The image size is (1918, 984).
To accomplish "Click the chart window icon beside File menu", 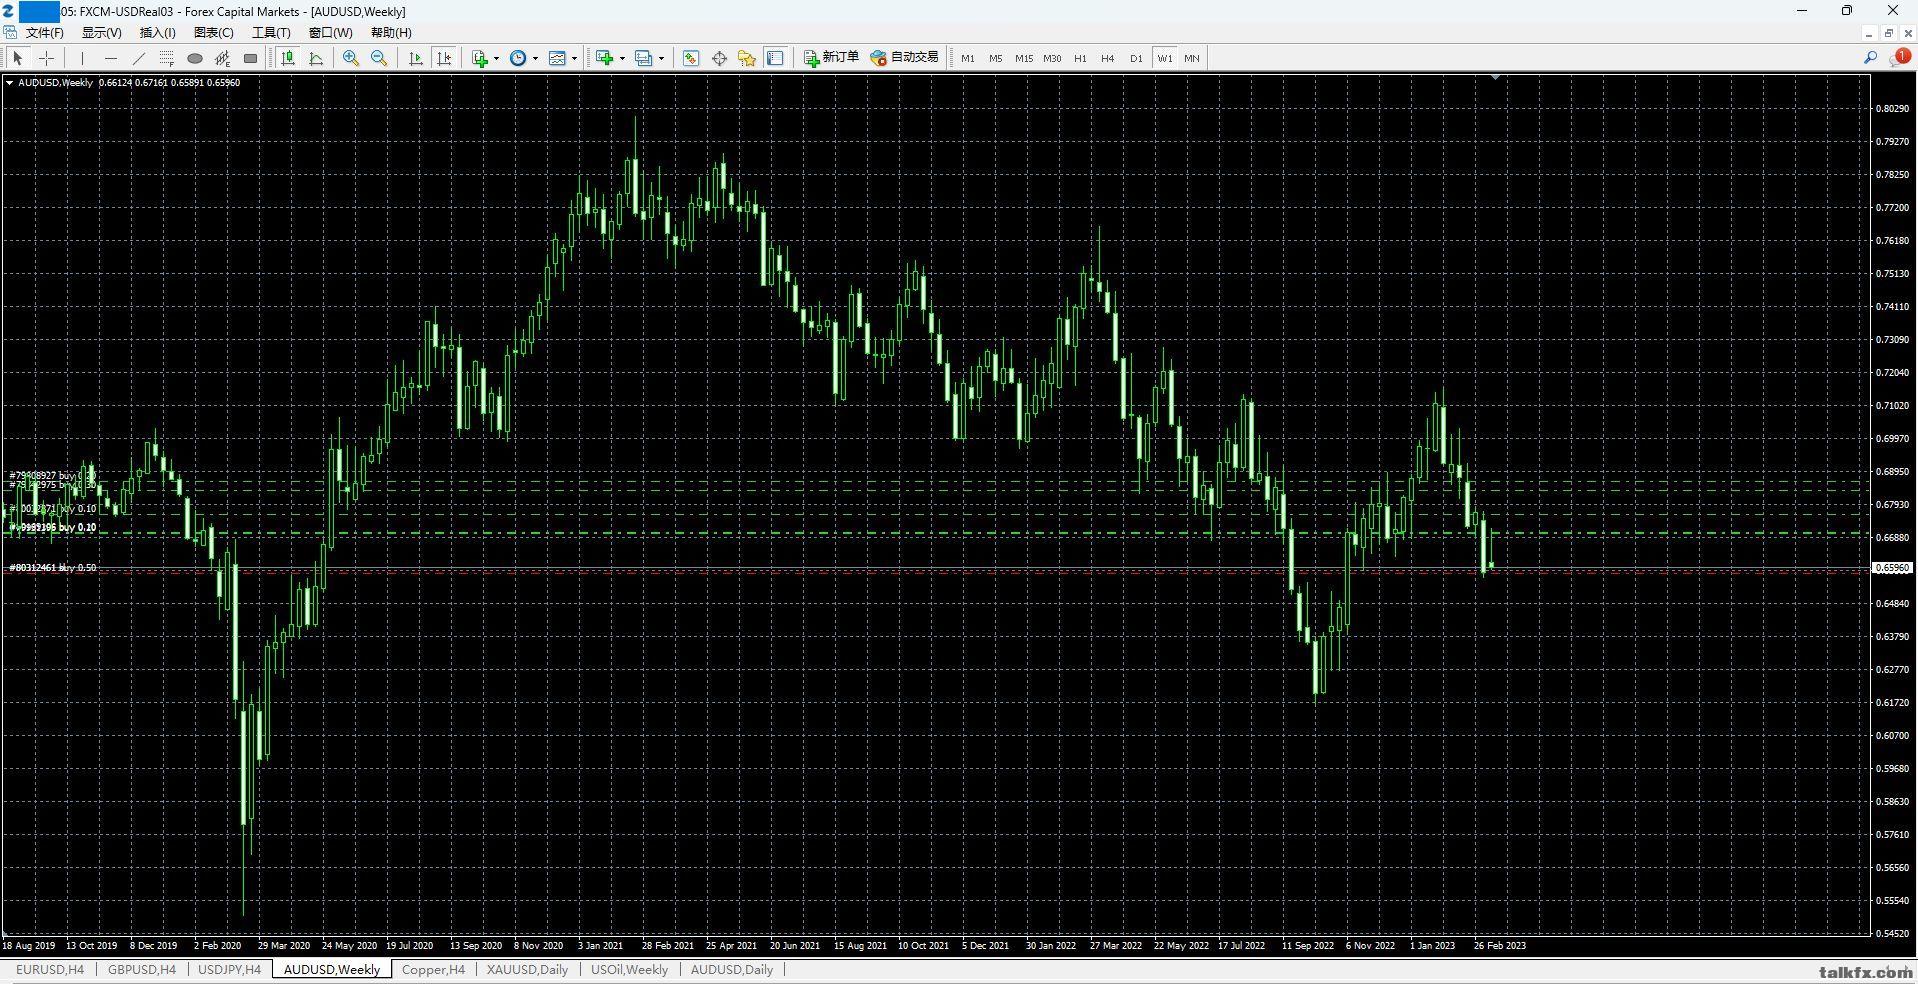I will (10, 33).
